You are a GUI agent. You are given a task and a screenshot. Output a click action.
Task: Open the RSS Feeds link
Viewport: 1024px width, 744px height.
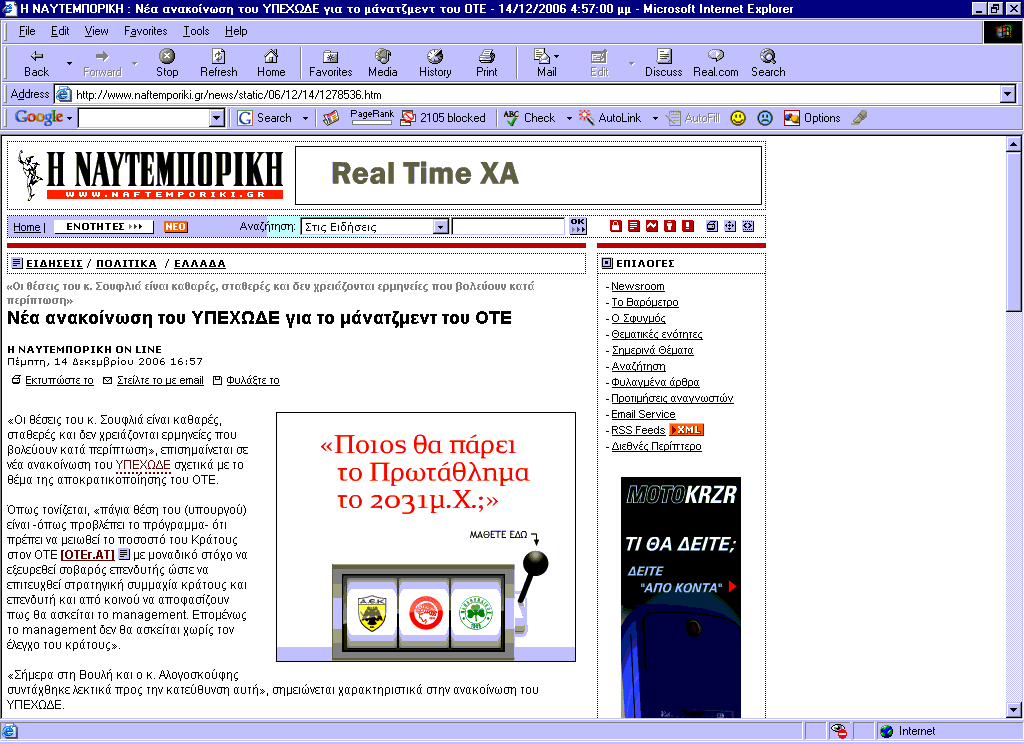coord(638,430)
